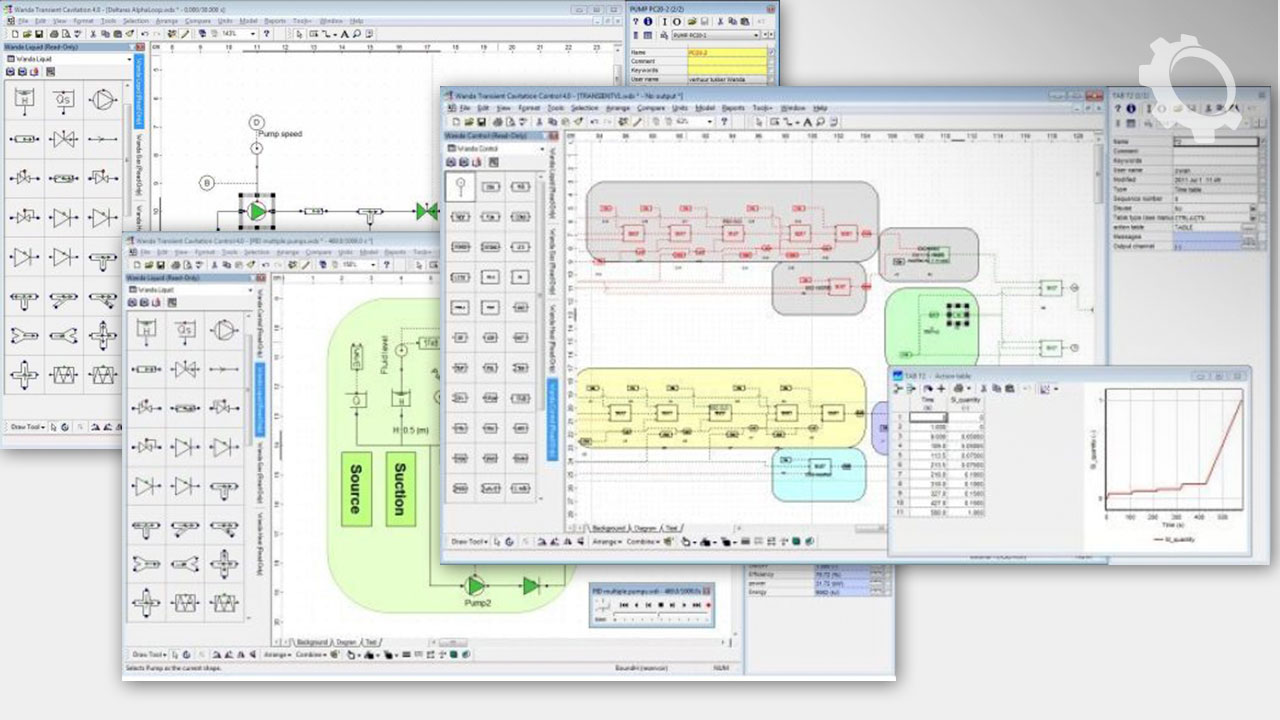This screenshot has width=1280, height=720.
Task: Open the 143% zoom level dropdown
Action: click(x=253, y=33)
